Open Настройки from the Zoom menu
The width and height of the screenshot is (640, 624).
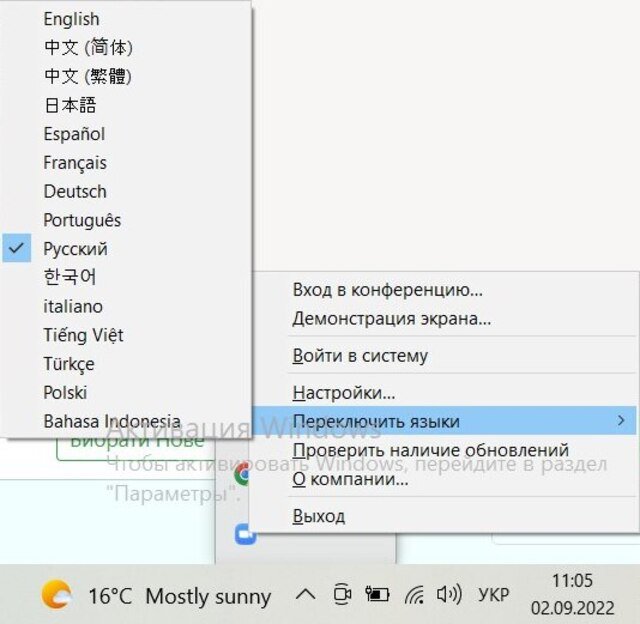point(343,393)
